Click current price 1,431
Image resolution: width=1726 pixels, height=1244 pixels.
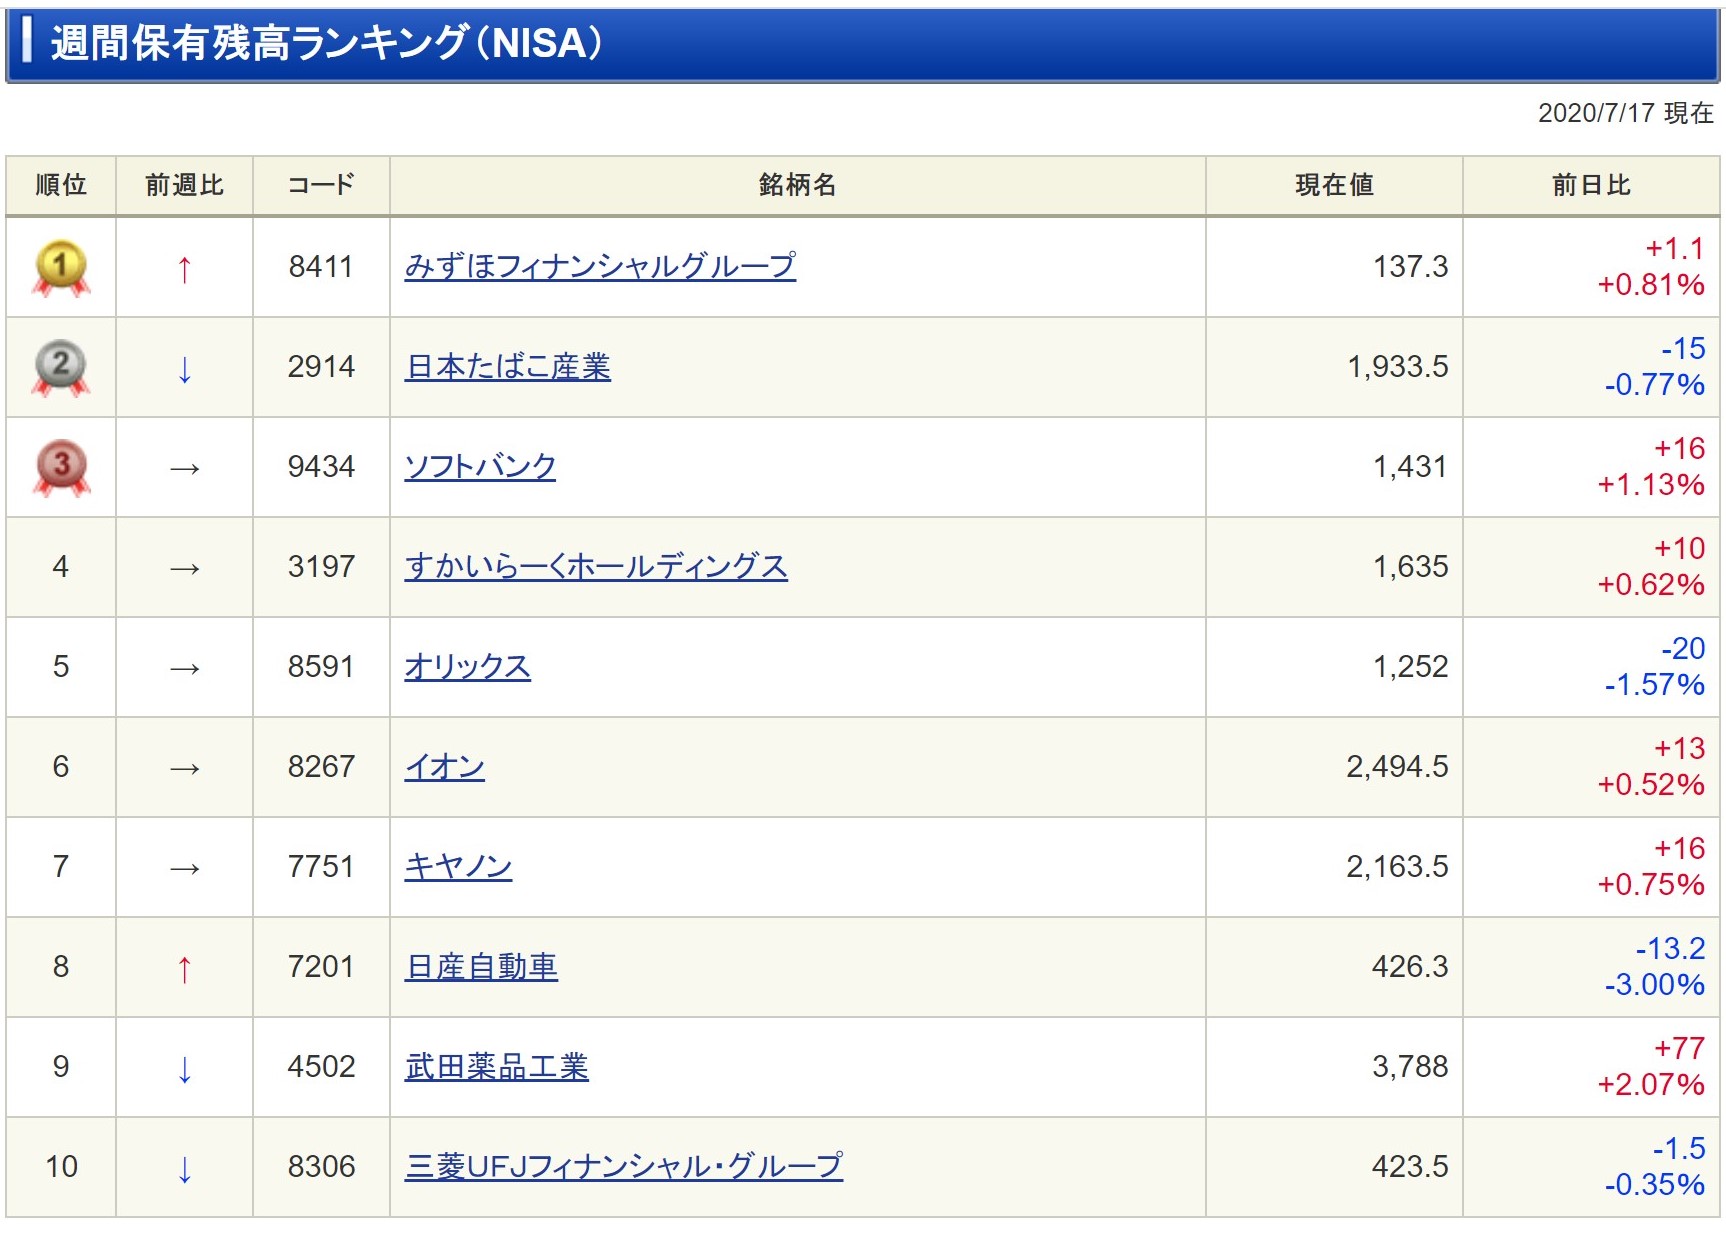click(x=1410, y=467)
